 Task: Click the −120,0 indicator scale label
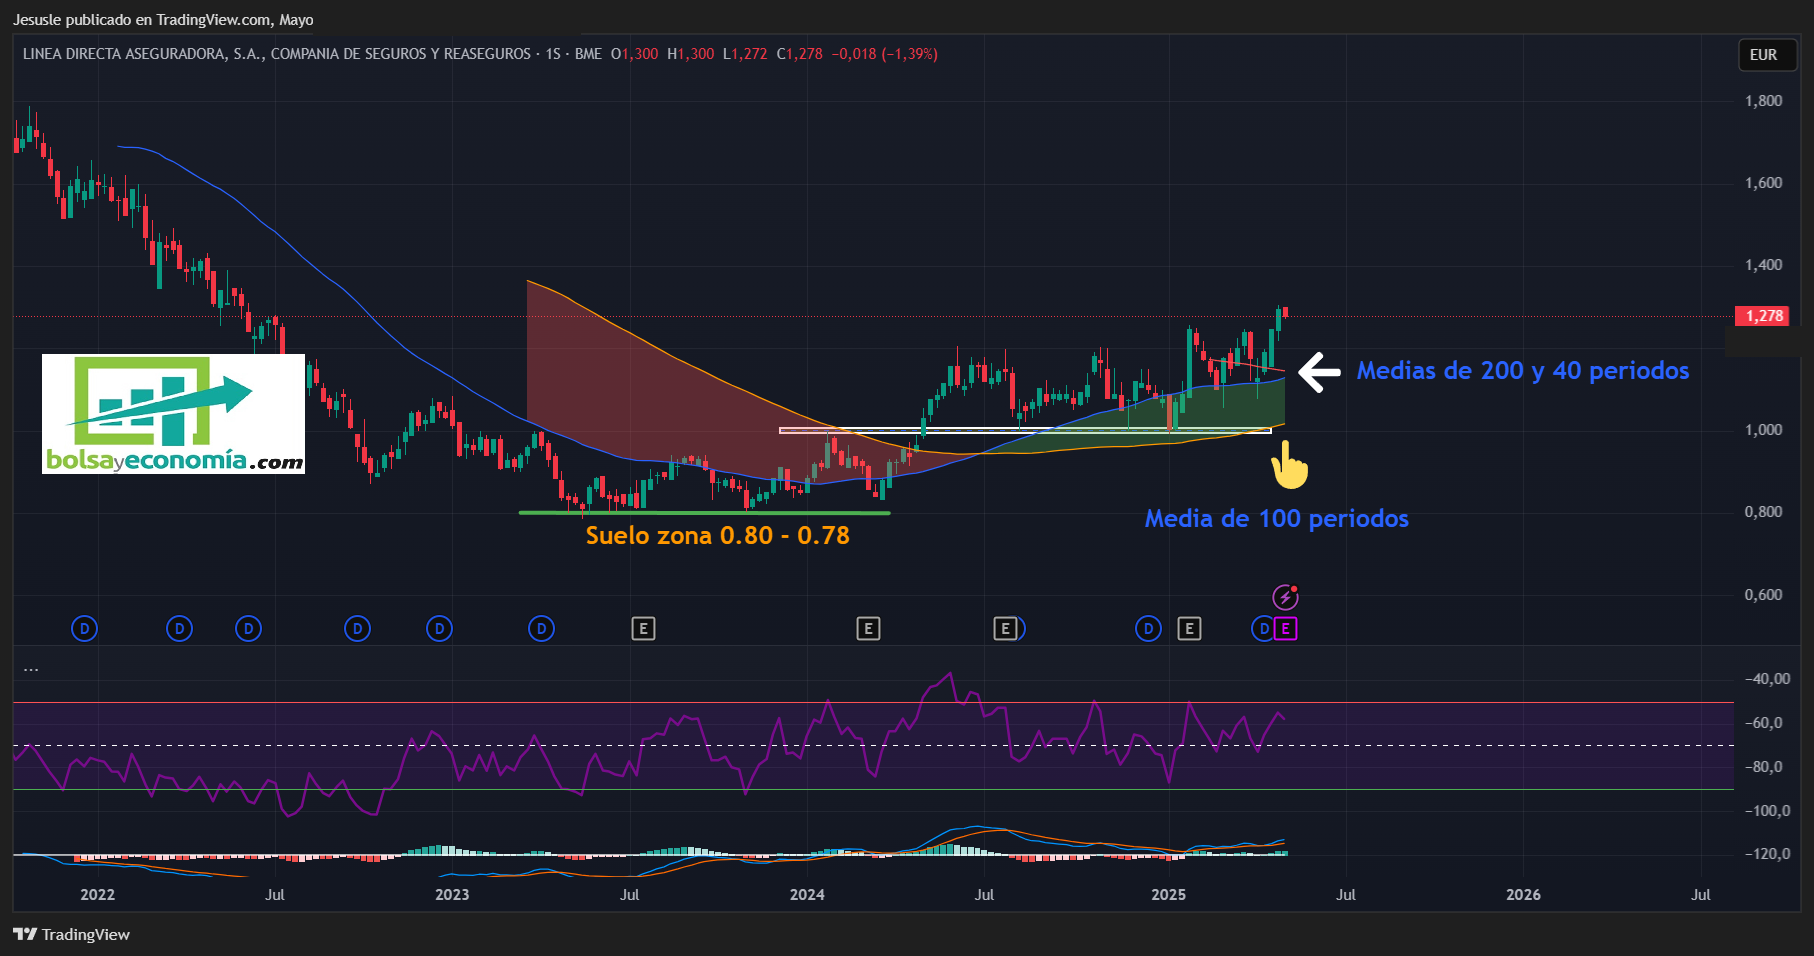(x=1767, y=854)
